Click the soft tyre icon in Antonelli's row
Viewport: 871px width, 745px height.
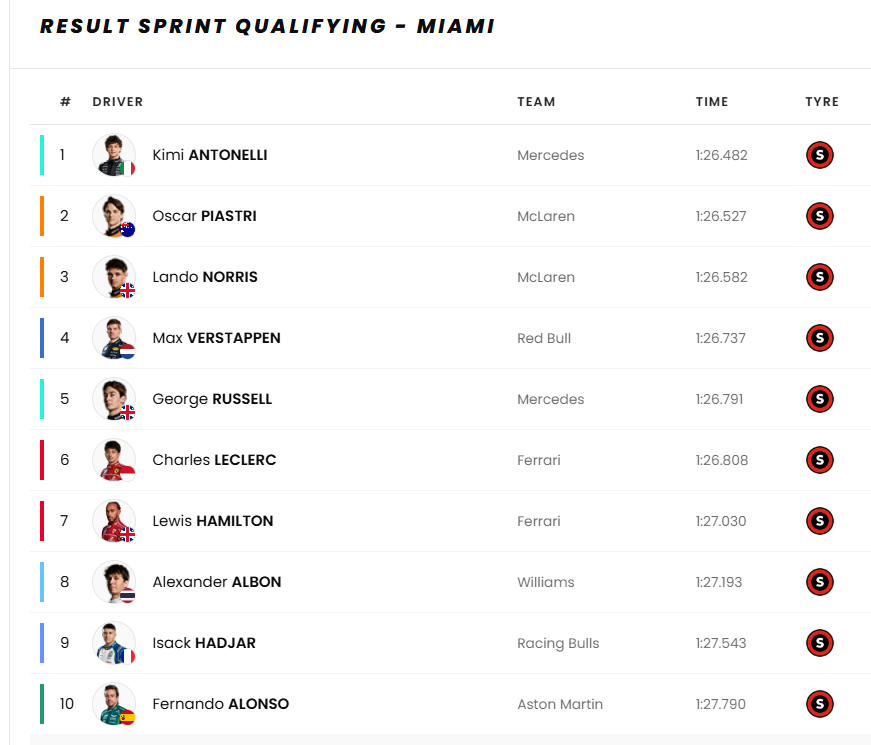click(819, 155)
